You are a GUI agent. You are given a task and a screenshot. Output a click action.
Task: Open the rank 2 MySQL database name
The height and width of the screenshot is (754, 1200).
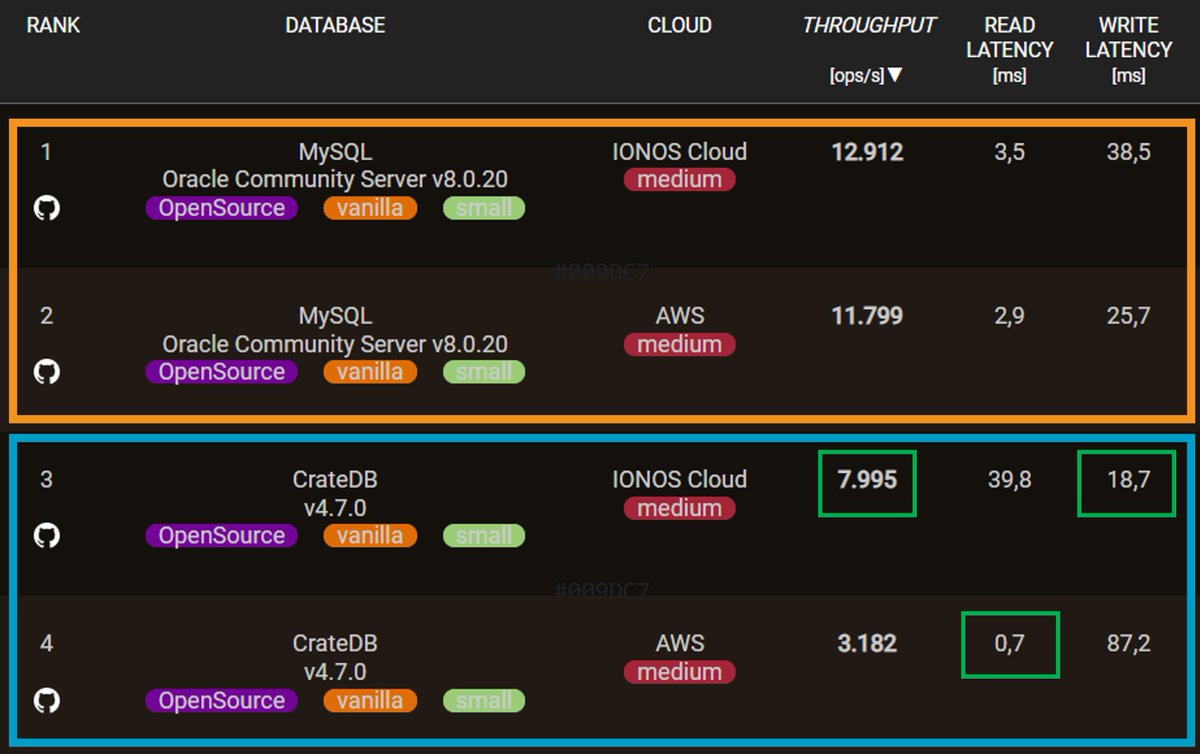[x=335, y=316]
